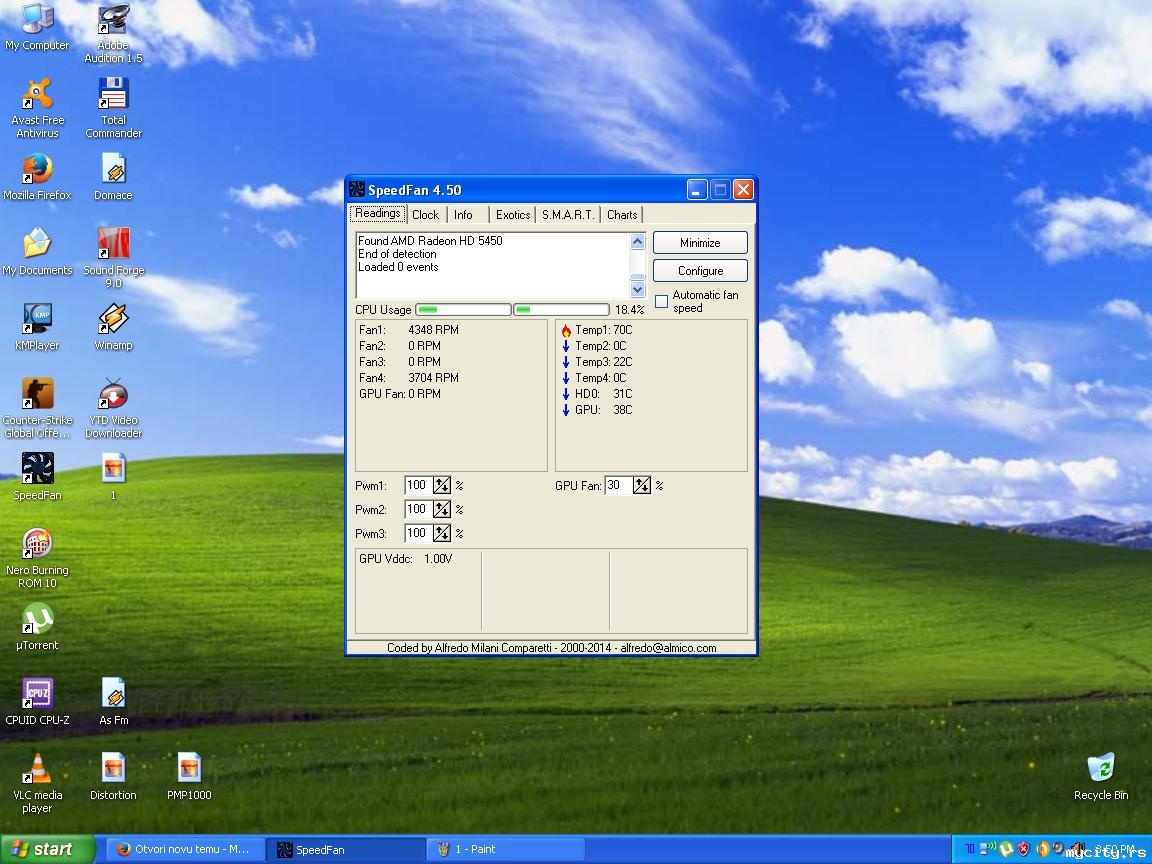Enable the Automatic fan speed checkbox
The image size is (1152, 864).
tap(661, 301)
